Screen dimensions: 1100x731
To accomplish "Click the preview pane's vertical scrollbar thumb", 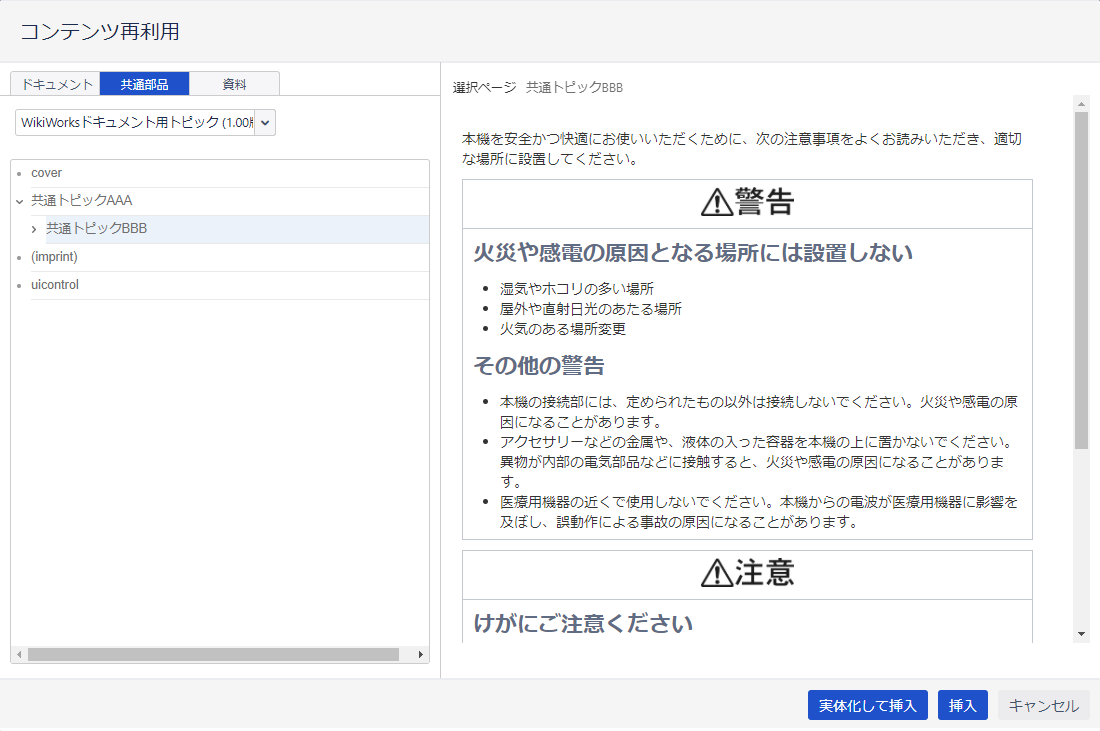I will click(x=1081, y=280).
